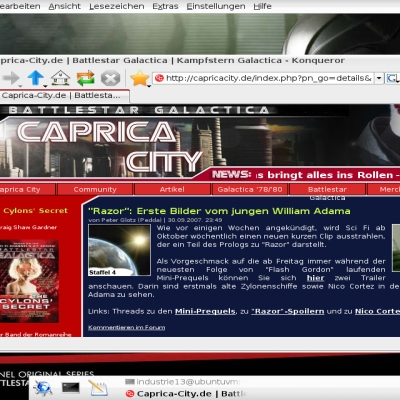Open the Mini-Prequels thread link
Screen dimensions: 400x400
coord(205,311)
